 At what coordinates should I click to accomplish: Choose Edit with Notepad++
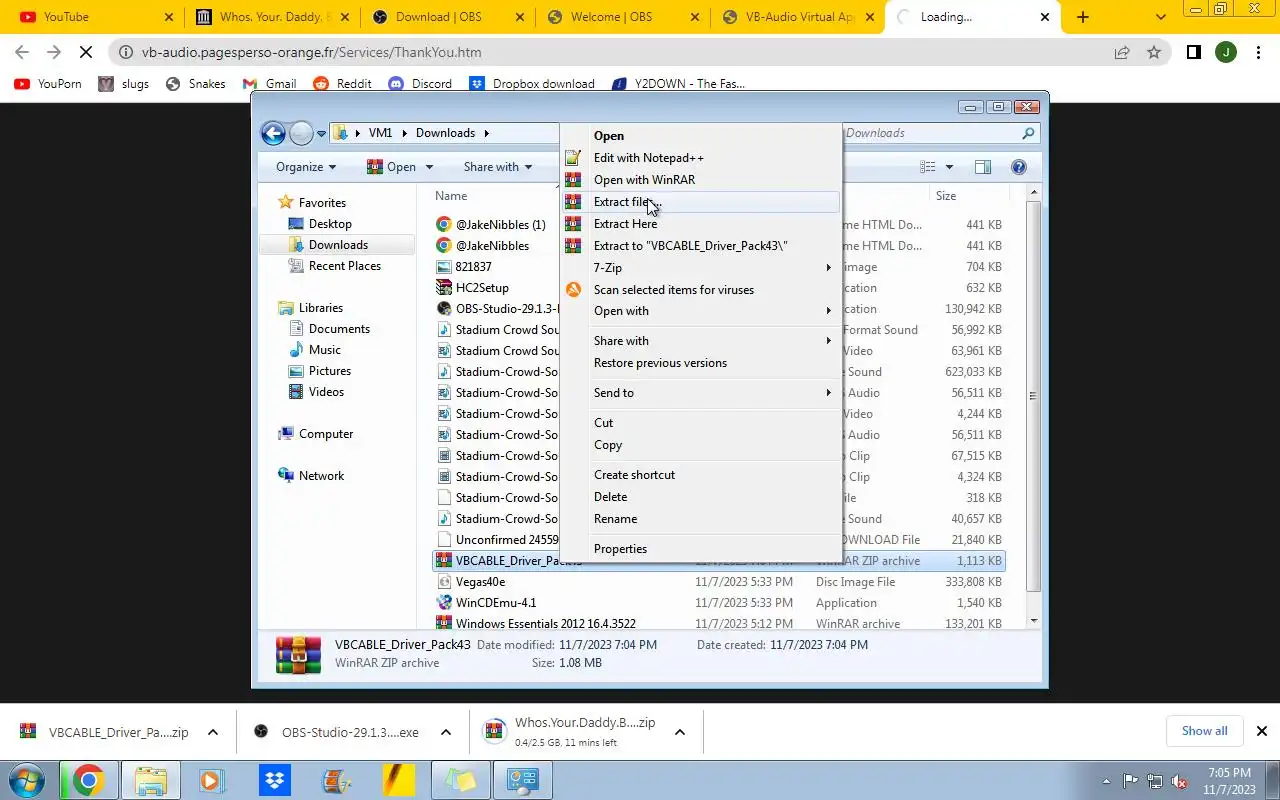[700, 158]
